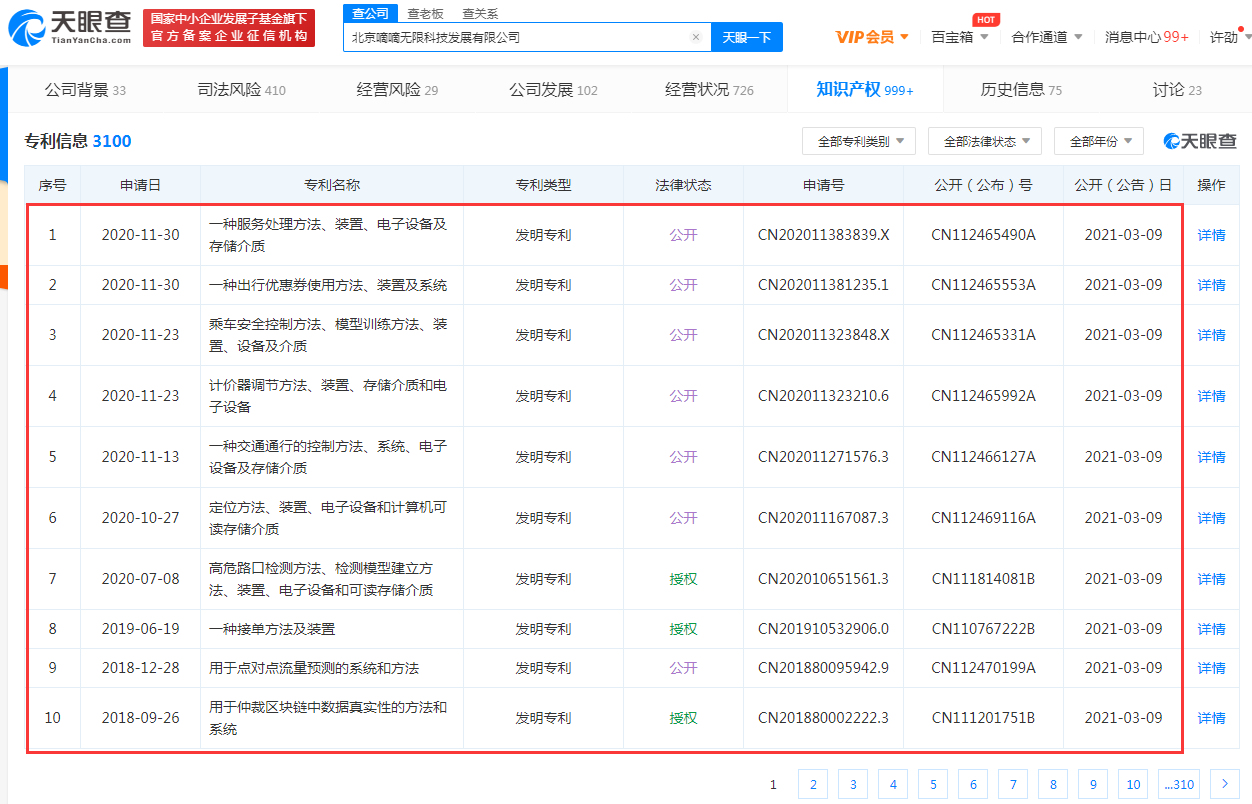This screenshot has height=804, width=1252.
Task: Open 详情 for patent CN111201751B
Action: [1211, 718]
